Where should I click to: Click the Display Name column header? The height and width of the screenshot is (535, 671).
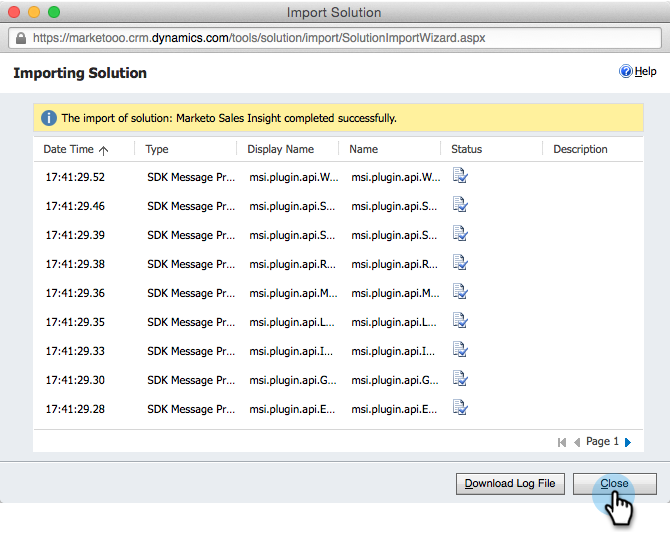[280, 149]
